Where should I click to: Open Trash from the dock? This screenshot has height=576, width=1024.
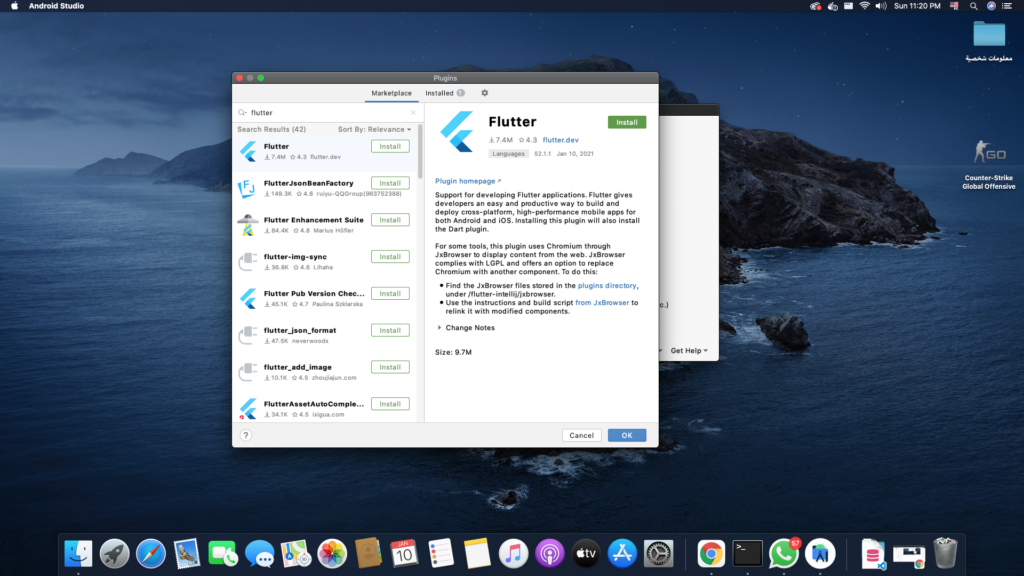(x=945, y=554)
